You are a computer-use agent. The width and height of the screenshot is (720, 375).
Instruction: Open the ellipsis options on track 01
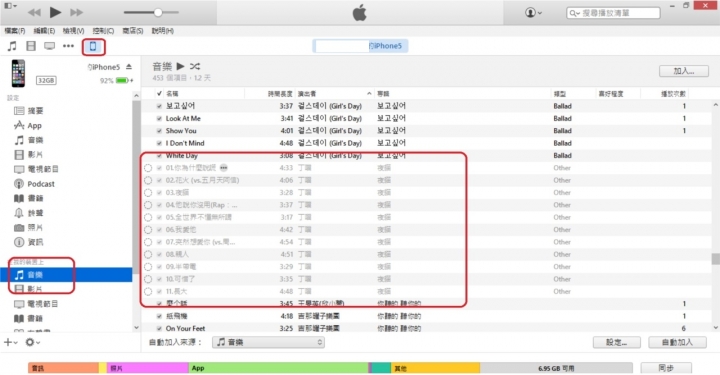click(224, 168)
